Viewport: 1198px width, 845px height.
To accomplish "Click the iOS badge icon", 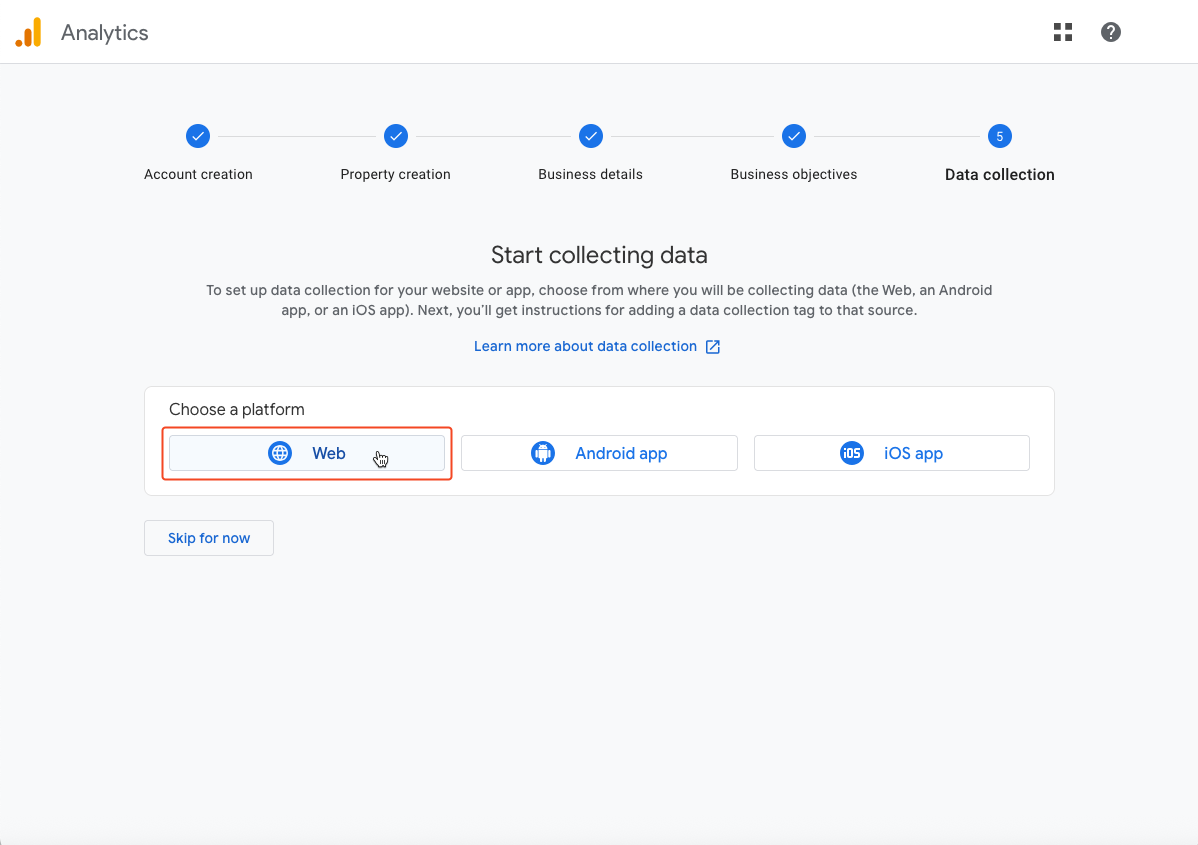I will 851,453.
